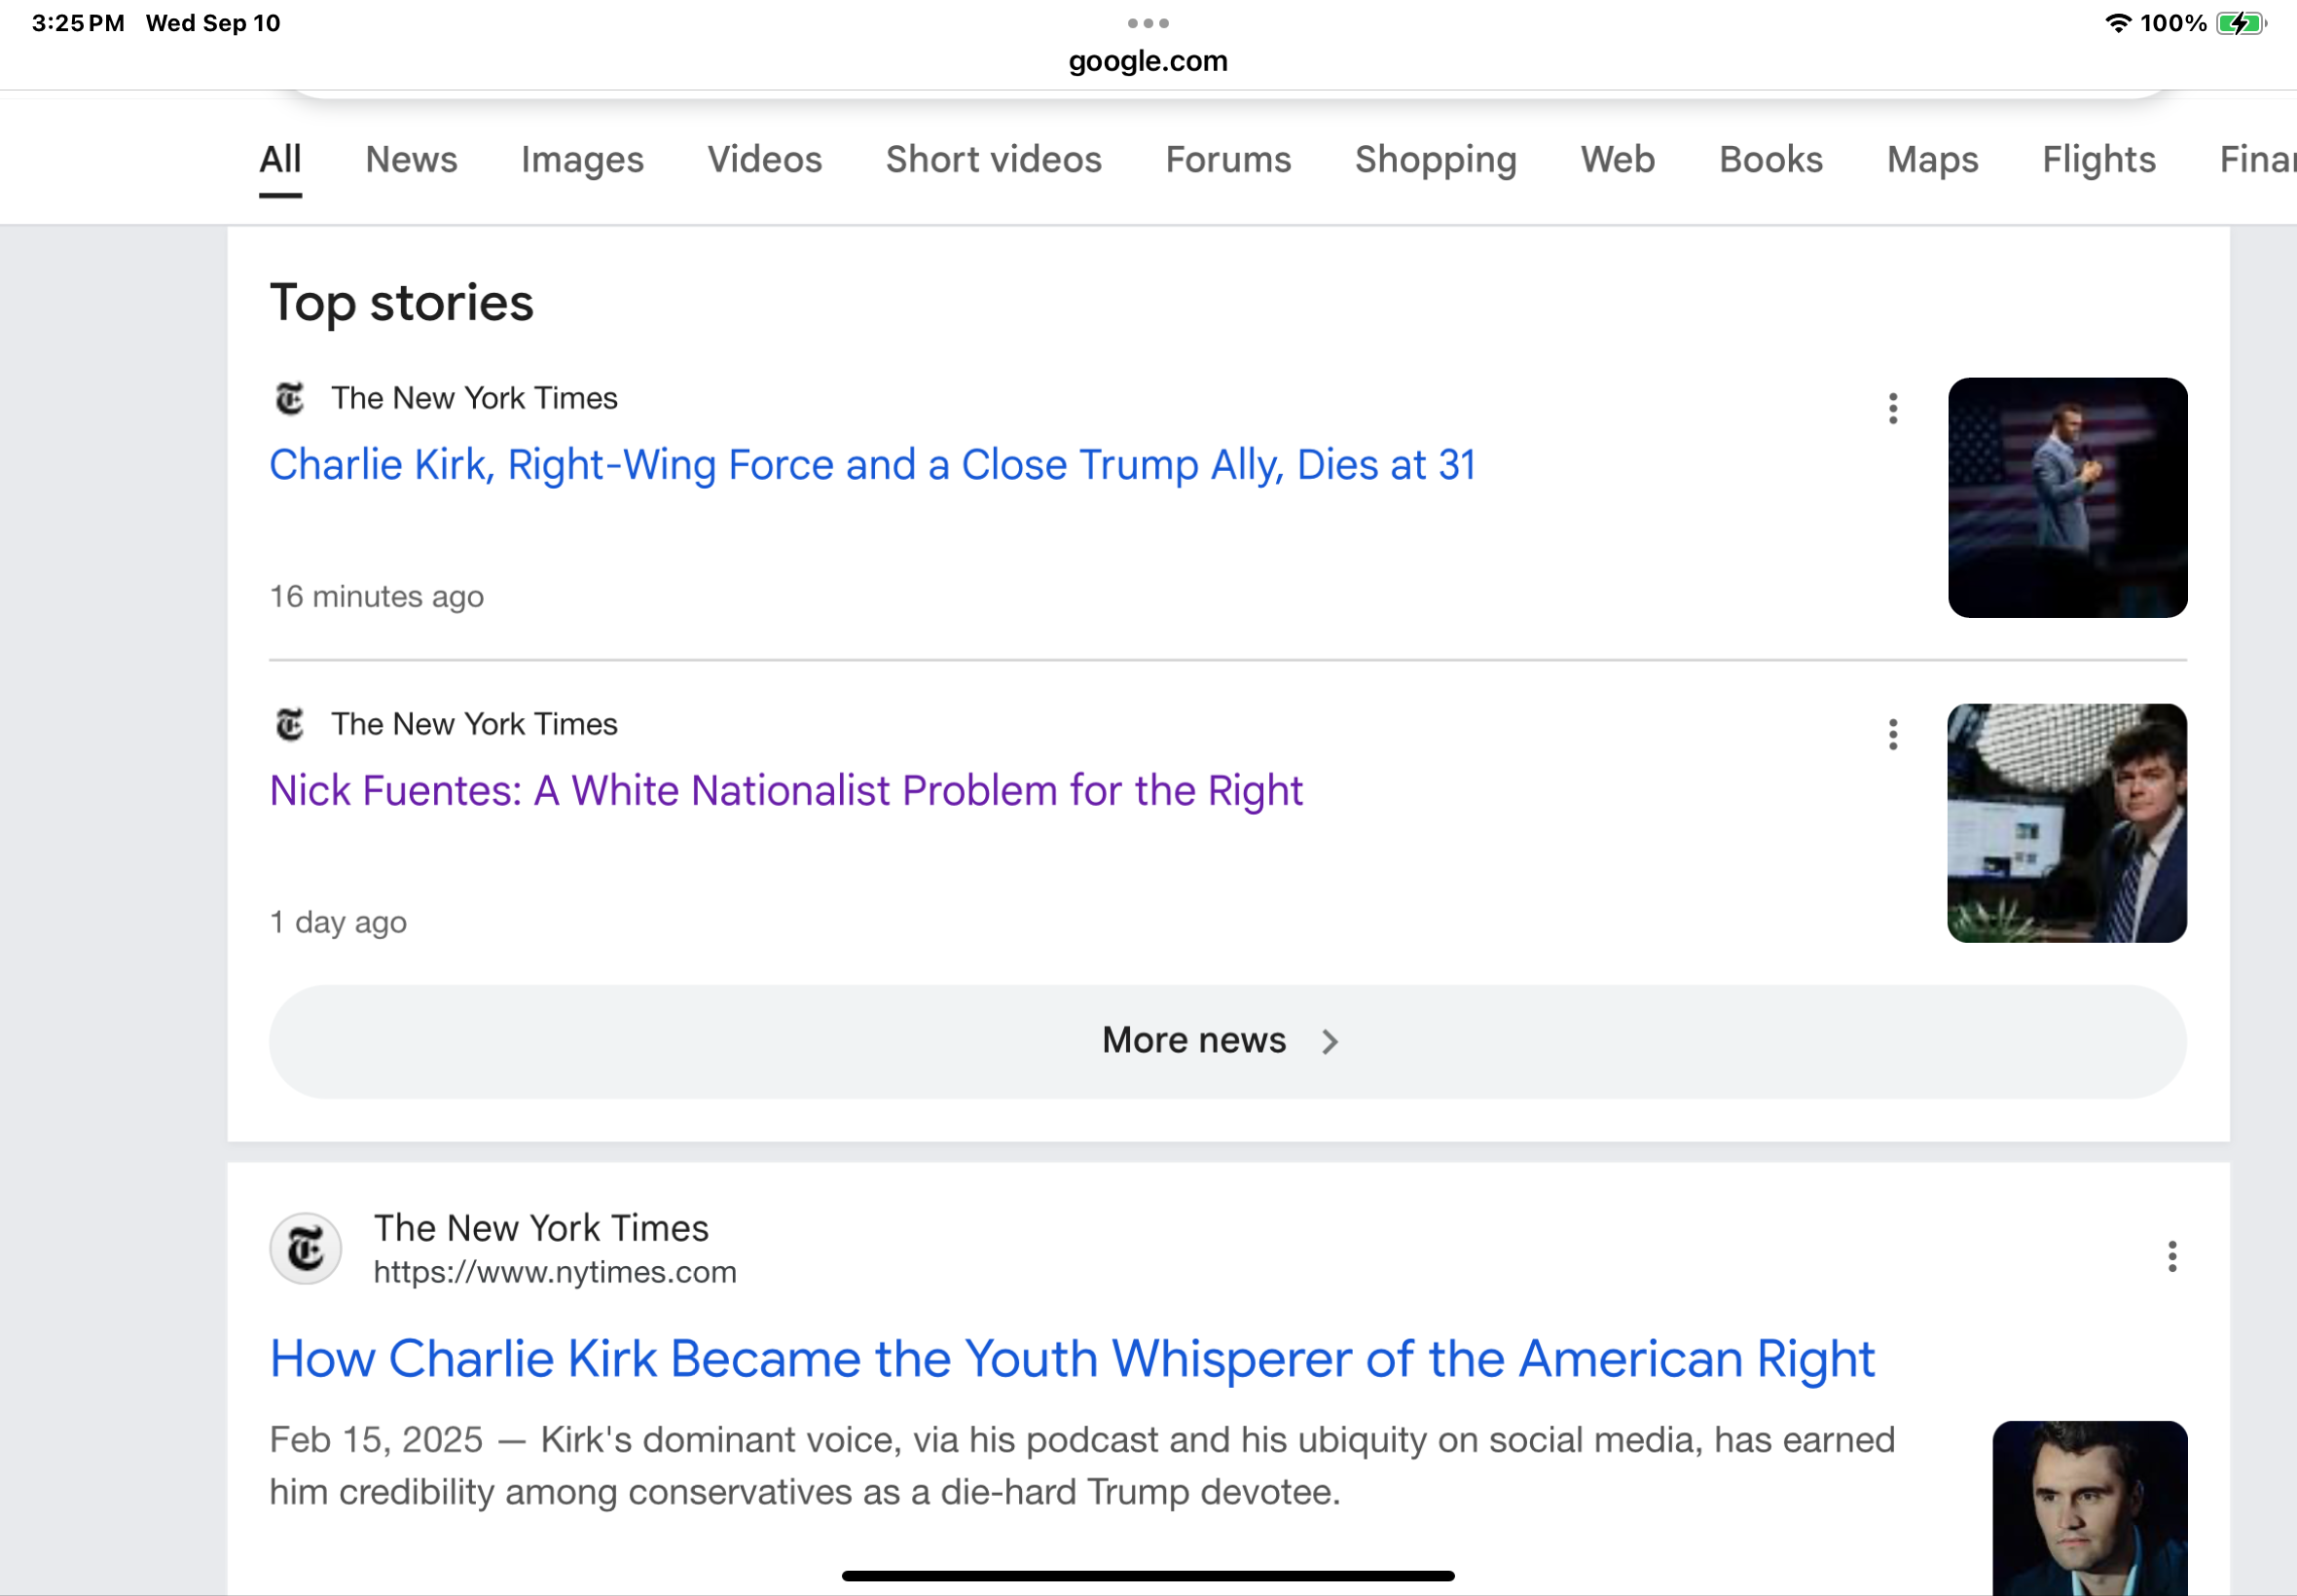2297x1596 pixels.
Task: Switch to the All tab
Action: [280, 160]
